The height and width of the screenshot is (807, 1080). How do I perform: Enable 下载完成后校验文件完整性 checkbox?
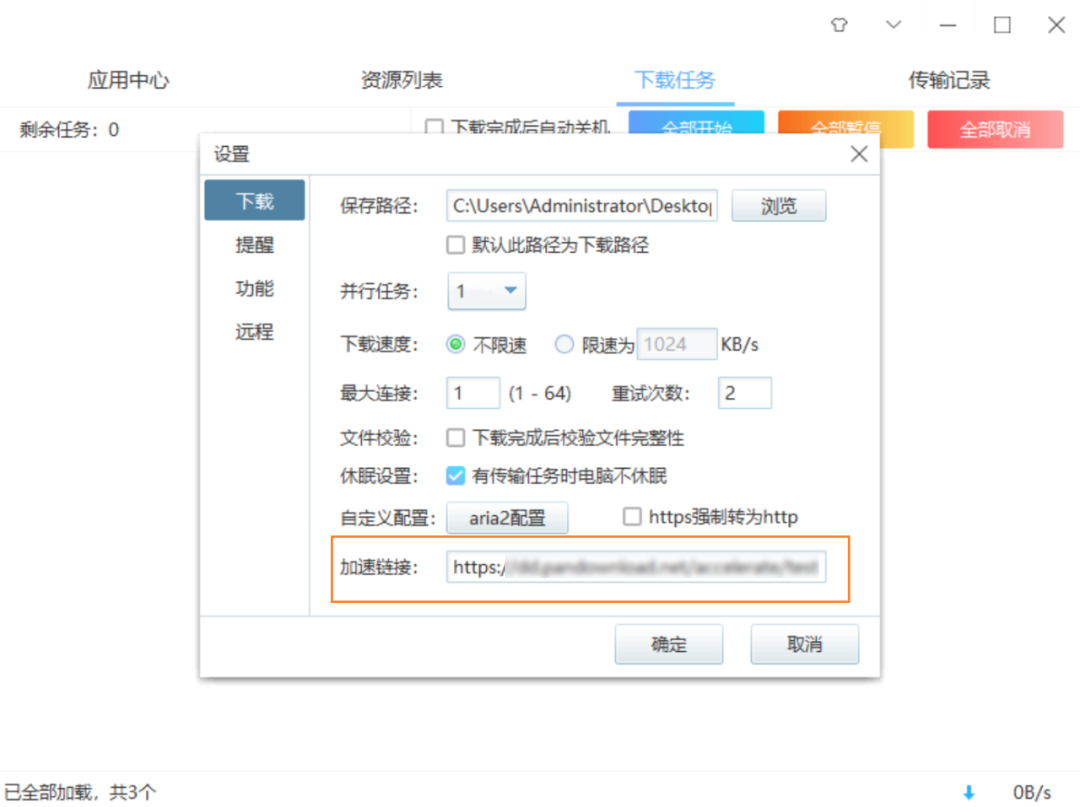coord(455,438)
